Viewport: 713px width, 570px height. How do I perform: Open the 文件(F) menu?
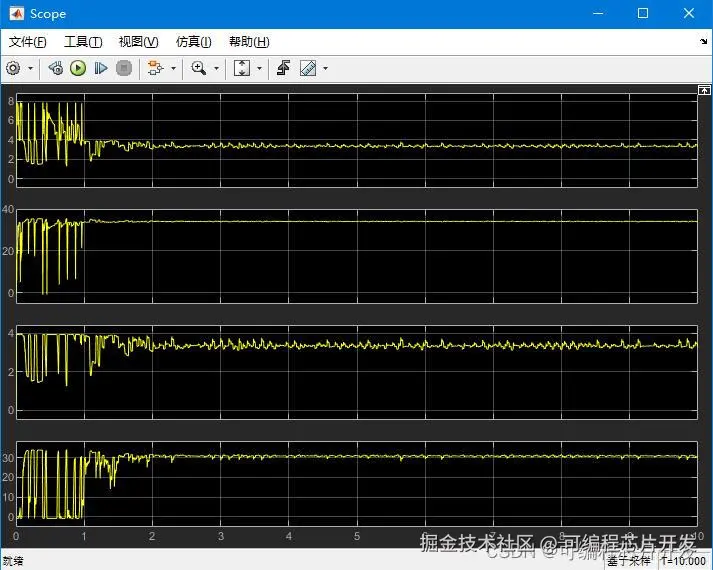pyautogui.click(x=27, y=42)
